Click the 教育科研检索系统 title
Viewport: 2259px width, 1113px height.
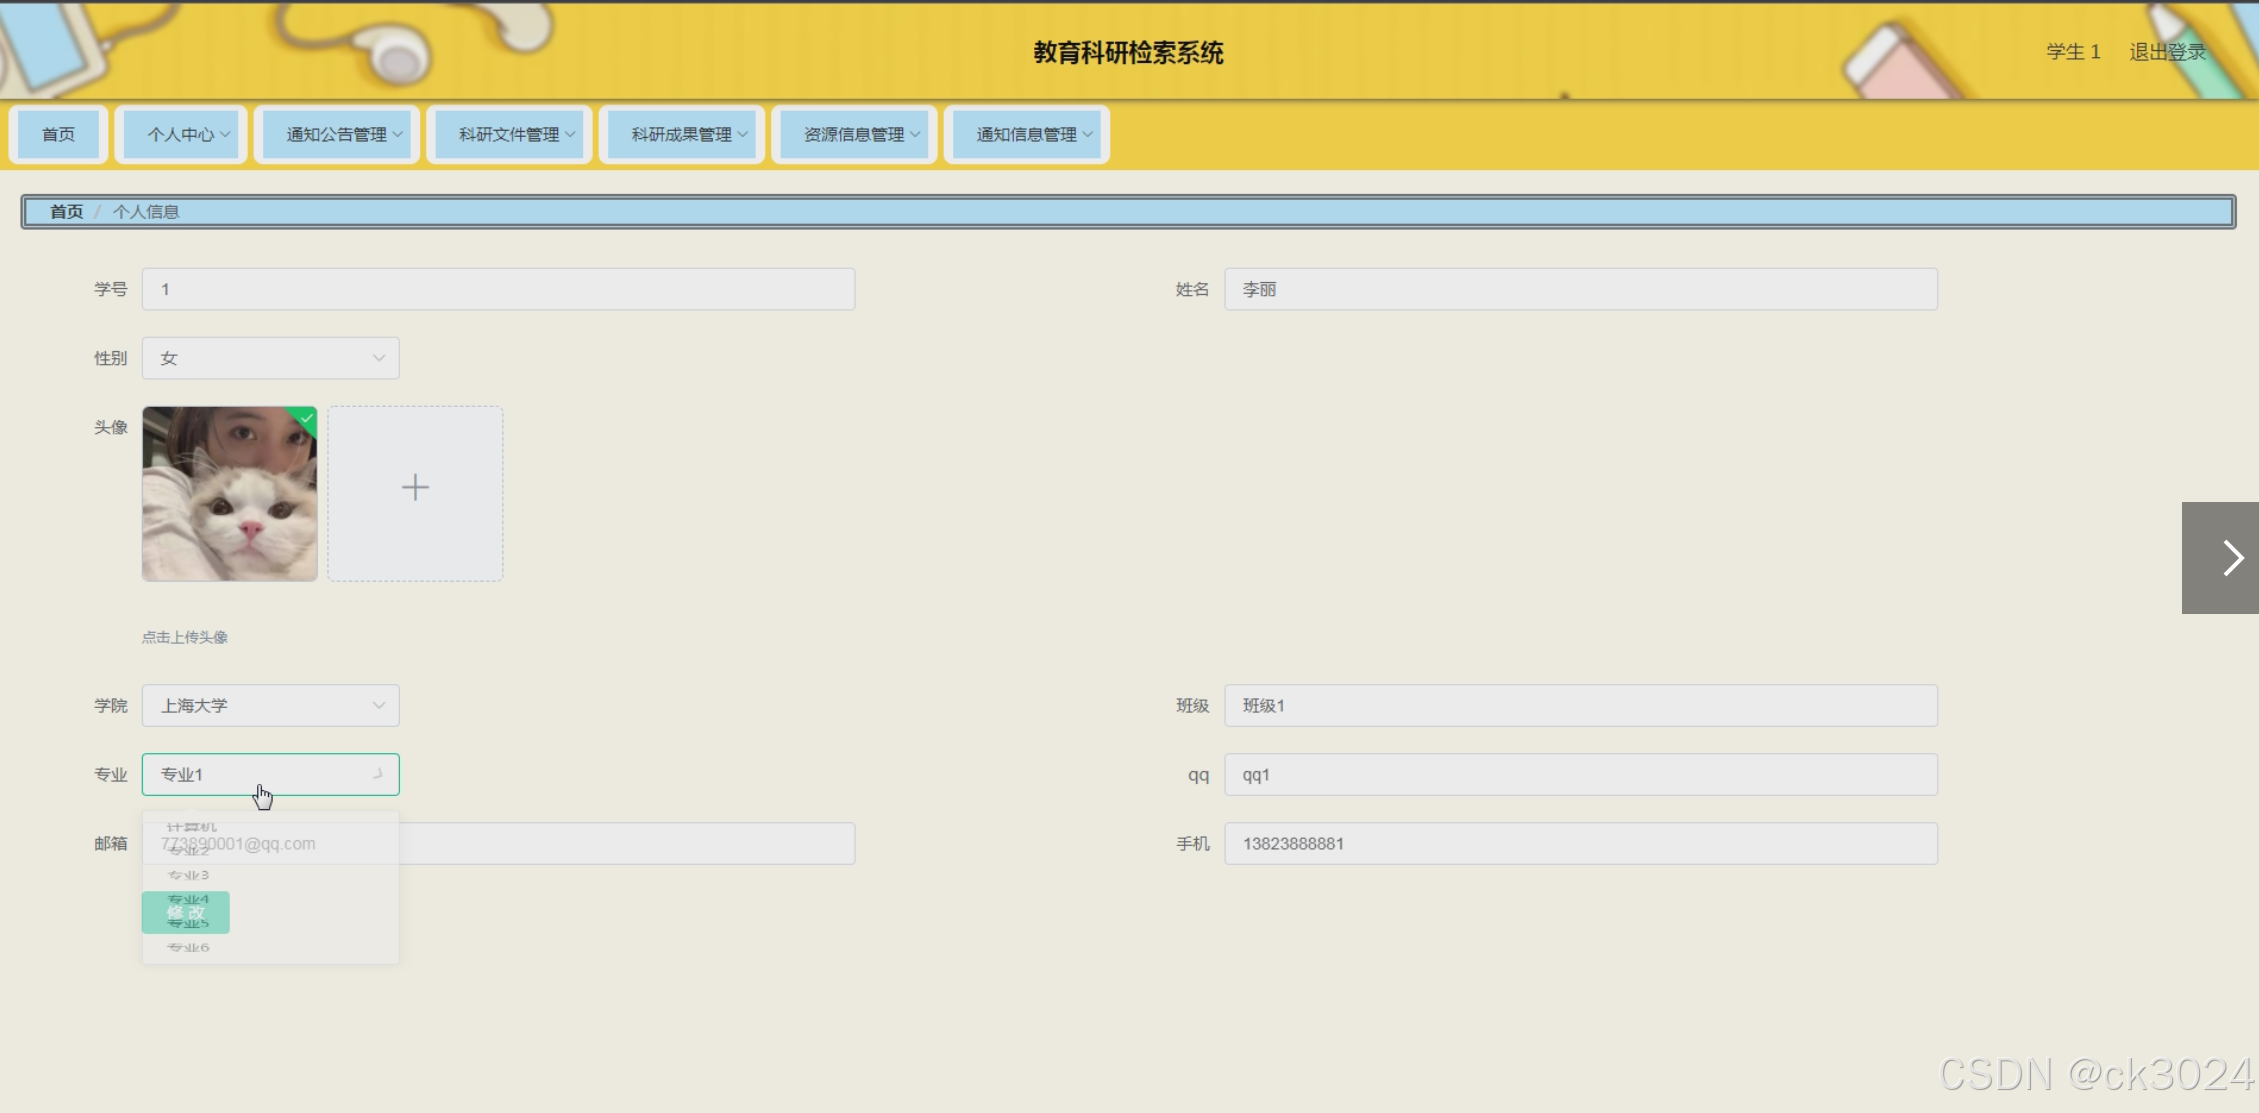coord(1128,52)
